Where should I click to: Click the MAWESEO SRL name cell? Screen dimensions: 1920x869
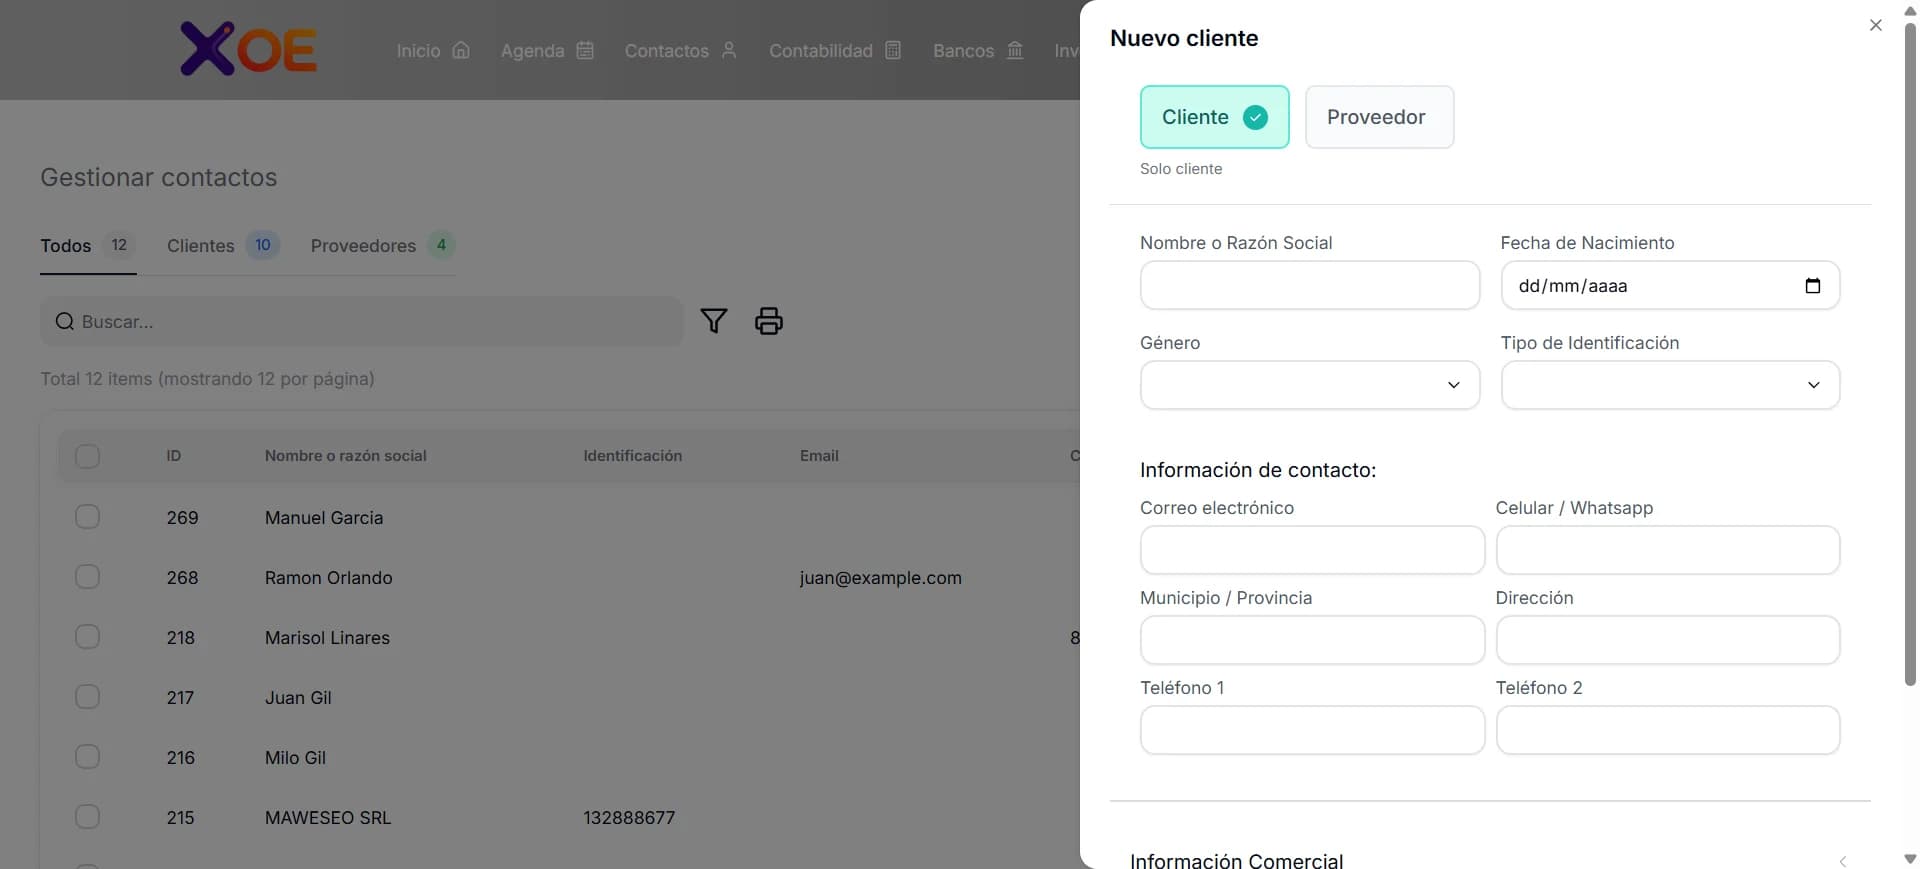(x=328, y=817)
